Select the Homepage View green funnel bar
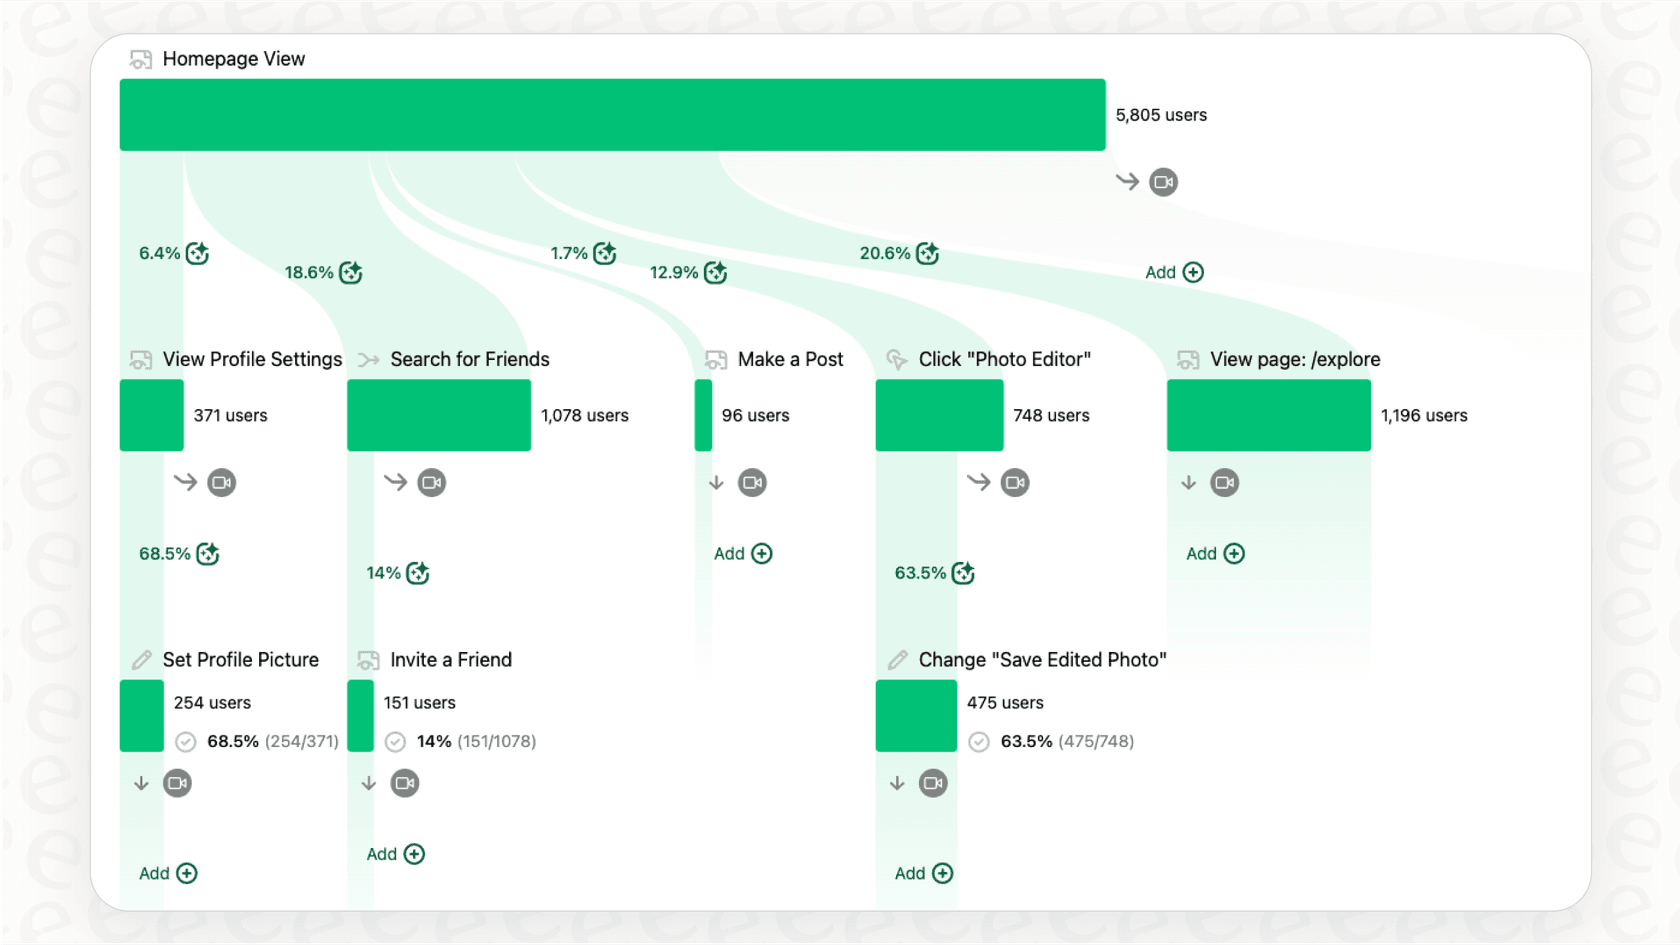The height and width of the screenshot is (945, 1680). click(x=612, y=114)
